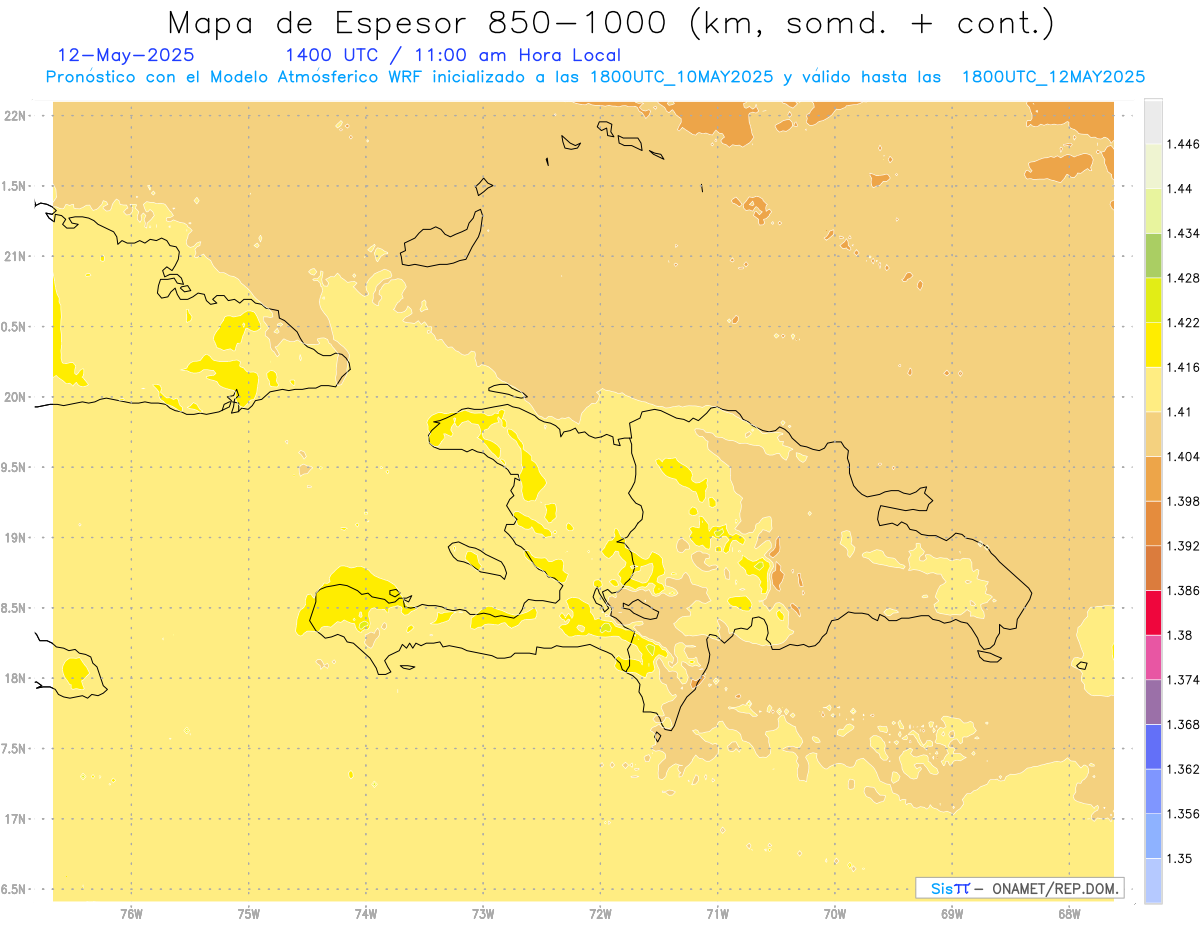Click the colorbar value '1.446'
The image size is (1200, 927).
[1183, 144]
